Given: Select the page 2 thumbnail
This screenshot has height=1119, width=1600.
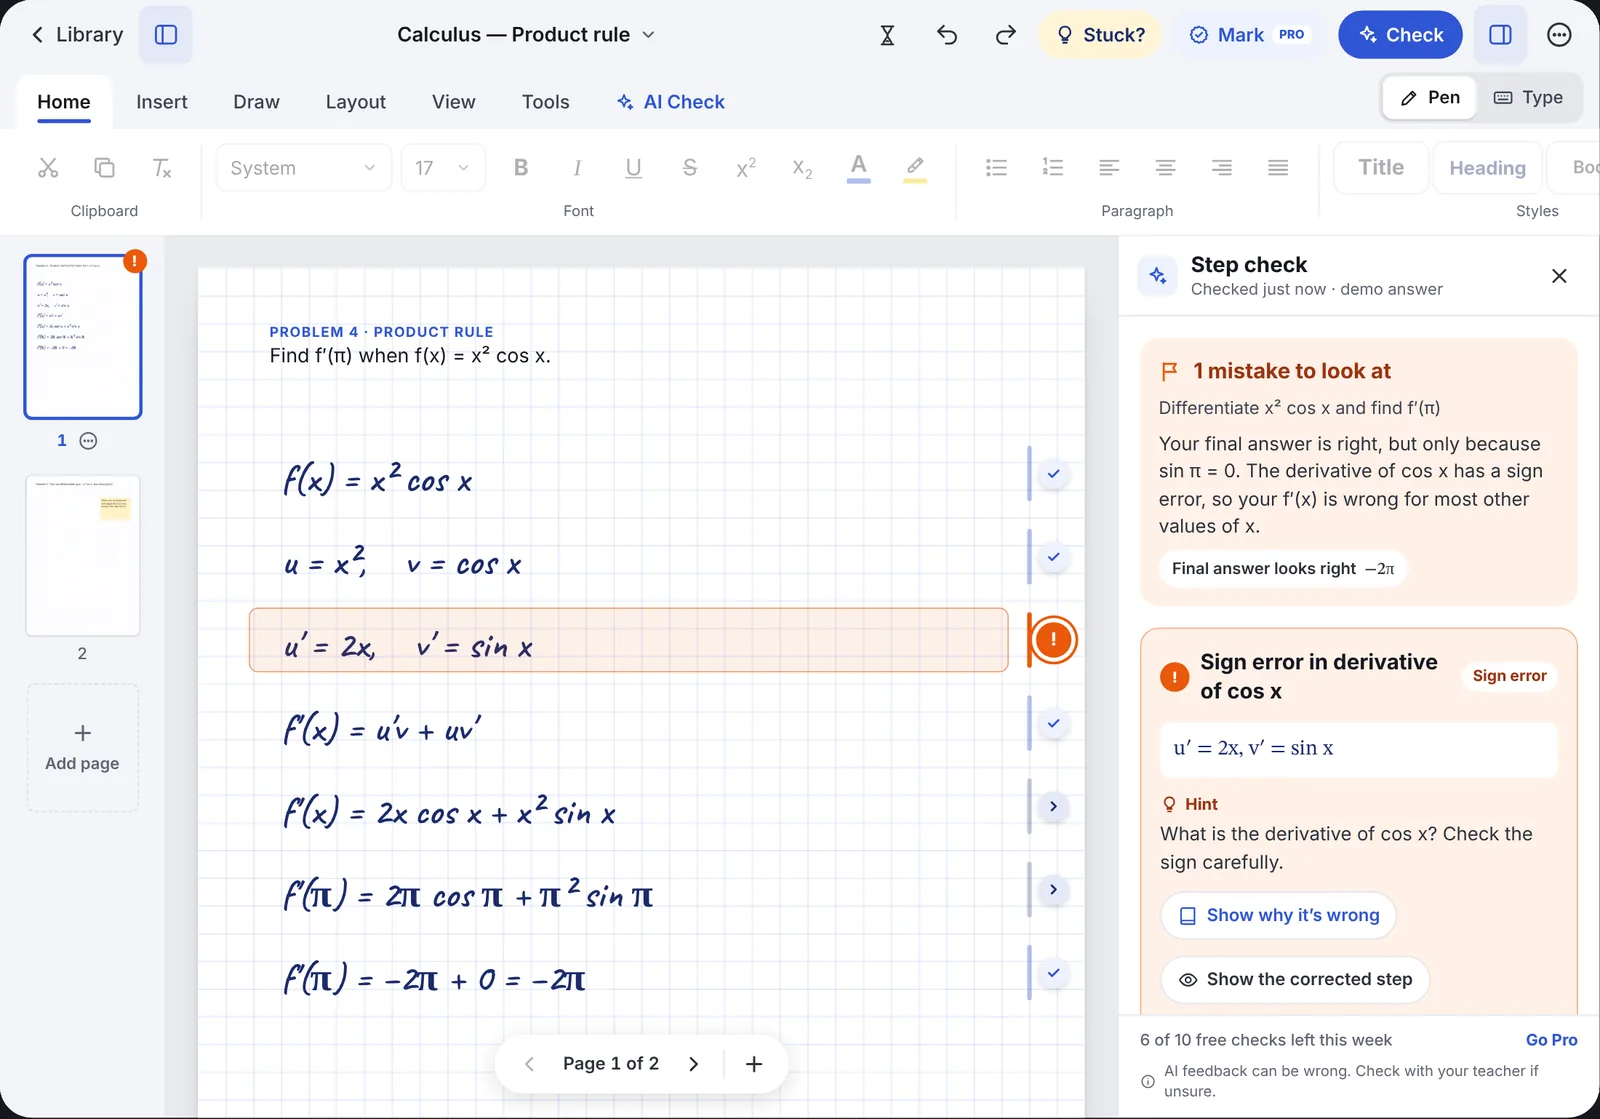Looking at the screenshot, I should coord(83,556).
